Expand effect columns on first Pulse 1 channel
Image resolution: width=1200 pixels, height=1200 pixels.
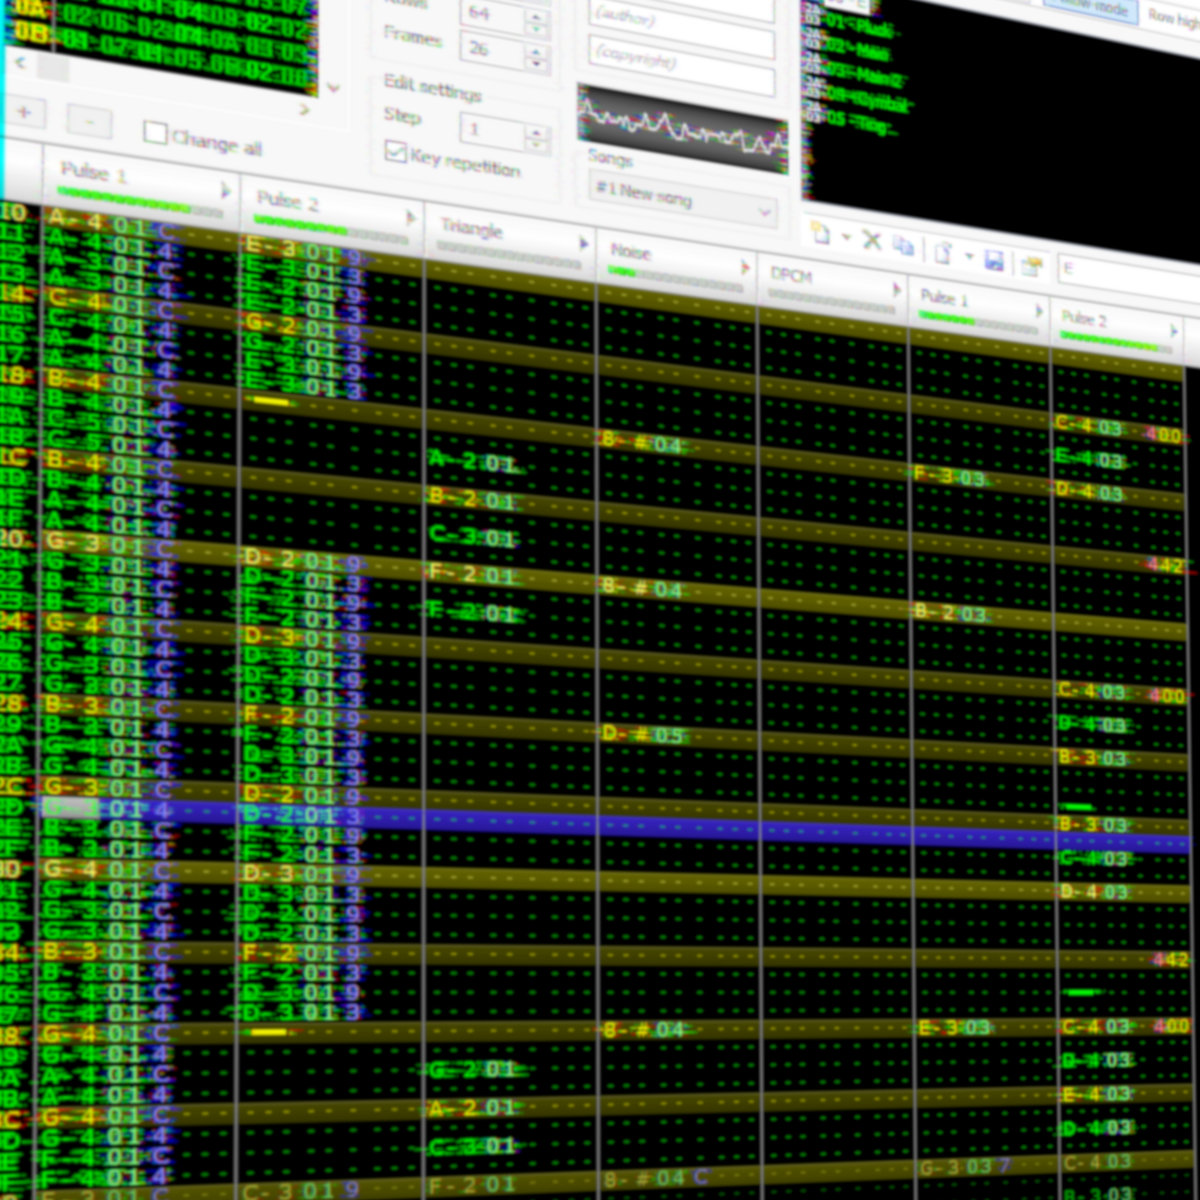pos(226,191)
